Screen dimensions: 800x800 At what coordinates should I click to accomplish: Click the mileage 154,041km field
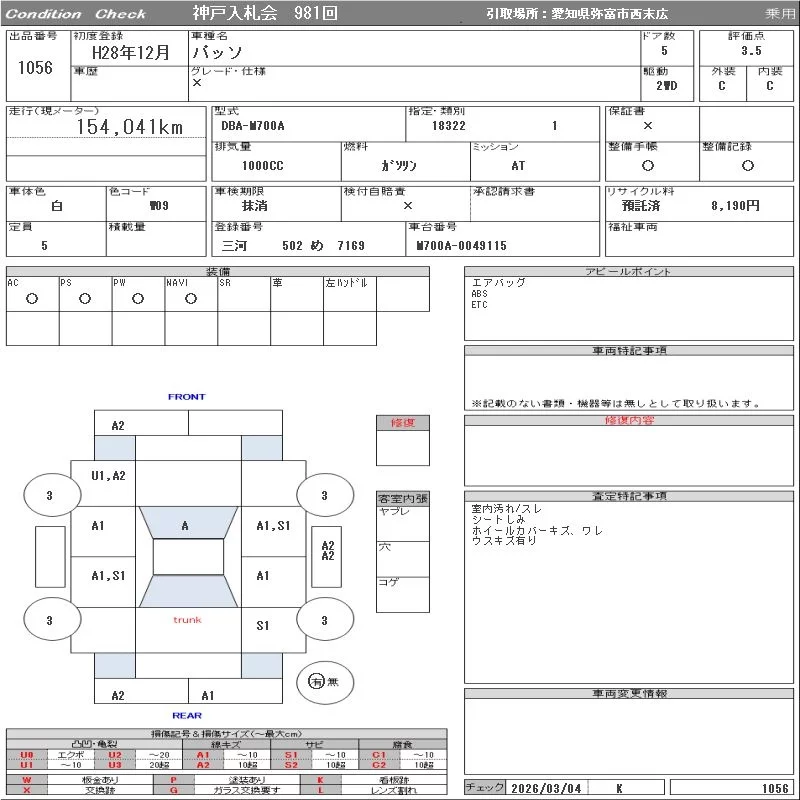pyautogui.click(x=130, y=127)
